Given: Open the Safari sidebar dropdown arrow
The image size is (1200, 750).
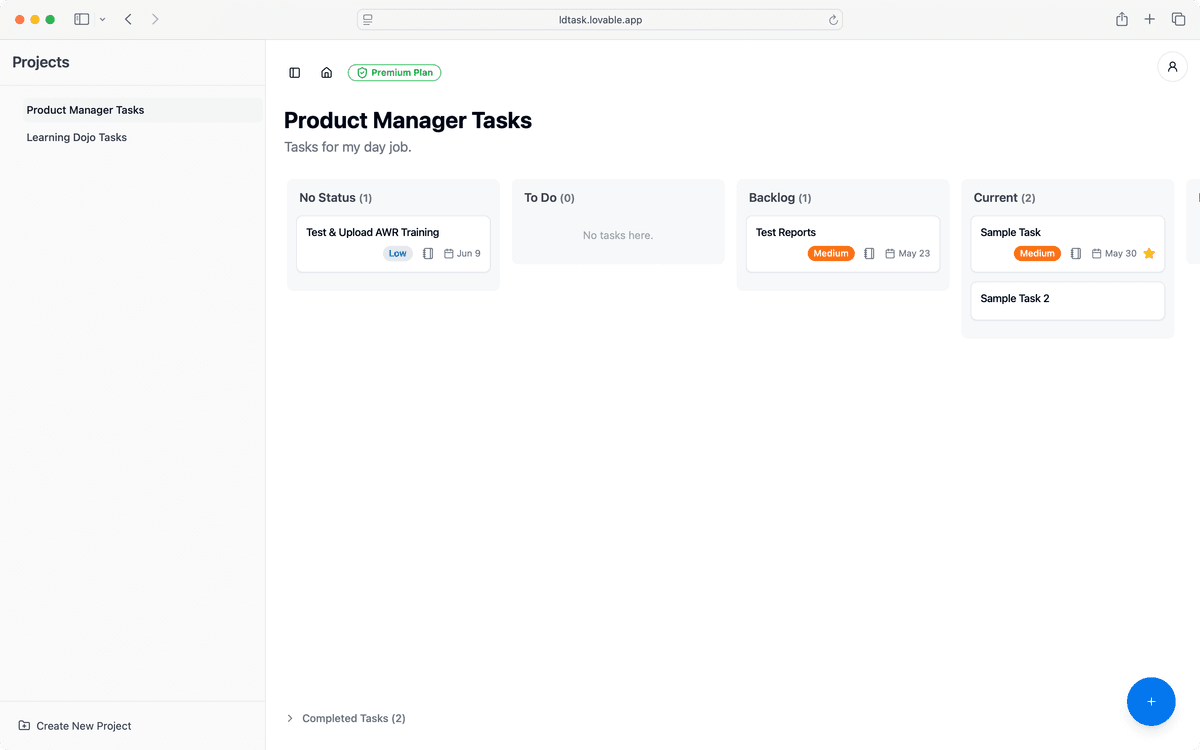Looking at the screenshot, I should (102, 19).
